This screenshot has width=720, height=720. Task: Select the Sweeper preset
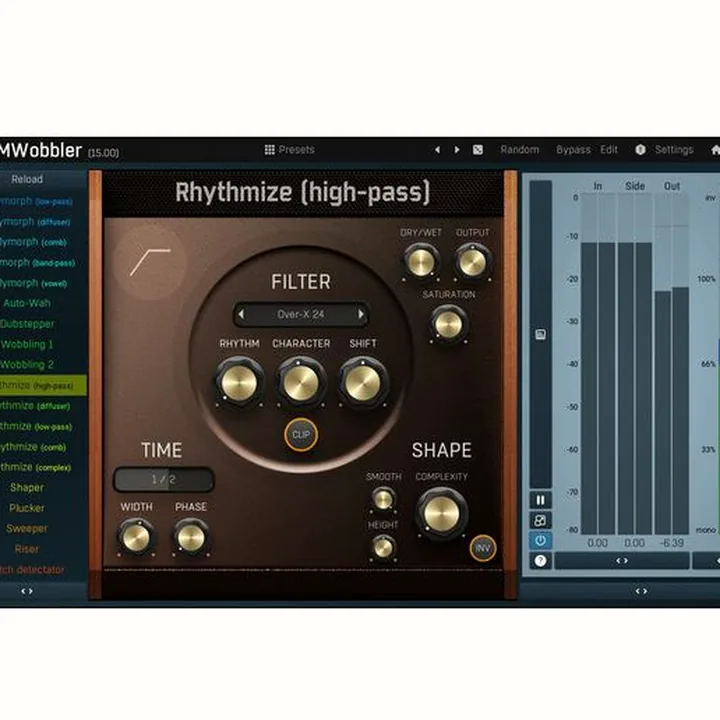[27, 529]
